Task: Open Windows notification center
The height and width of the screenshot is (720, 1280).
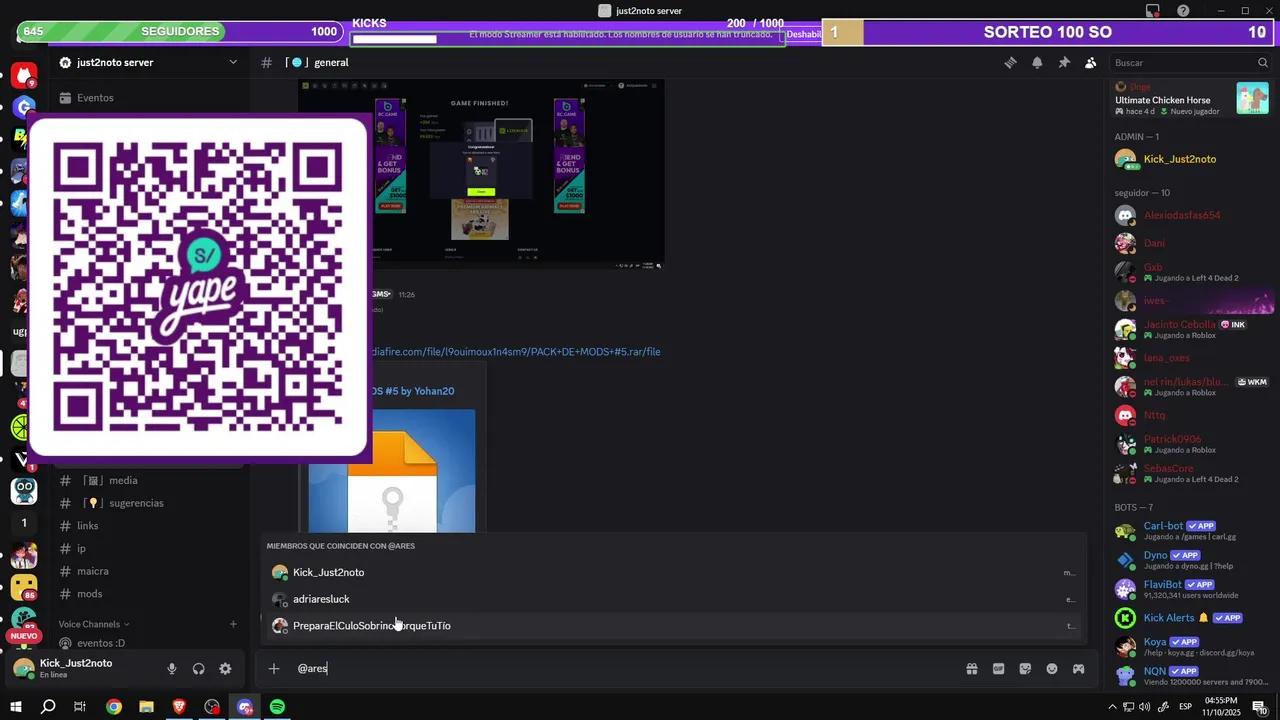Action: point(1259,707)
